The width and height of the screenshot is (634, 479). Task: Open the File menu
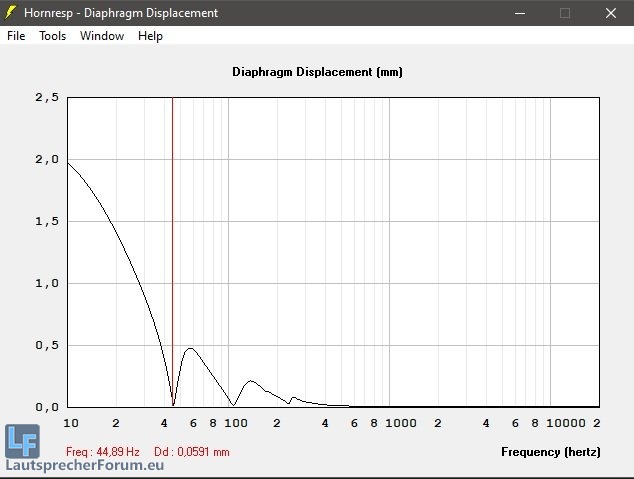[16, 36]
